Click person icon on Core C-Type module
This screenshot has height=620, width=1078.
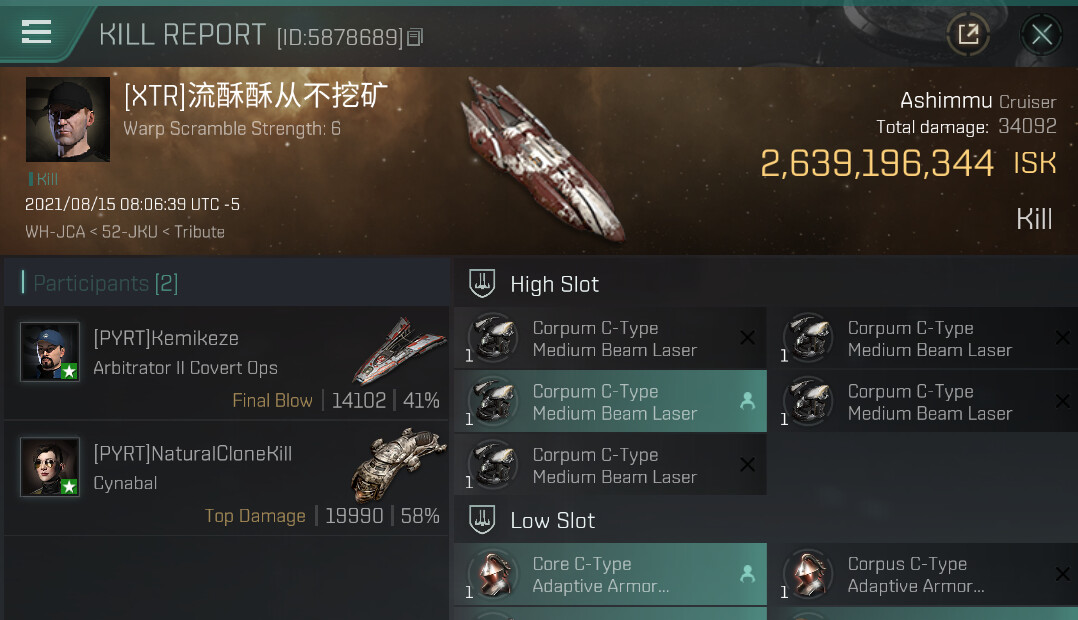[747, 574]
